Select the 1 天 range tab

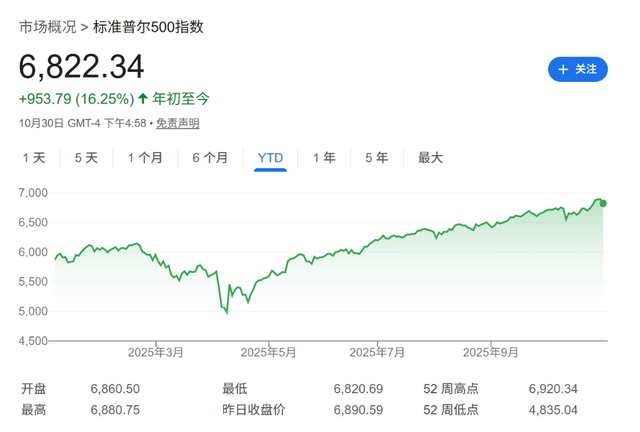point(34,158)
